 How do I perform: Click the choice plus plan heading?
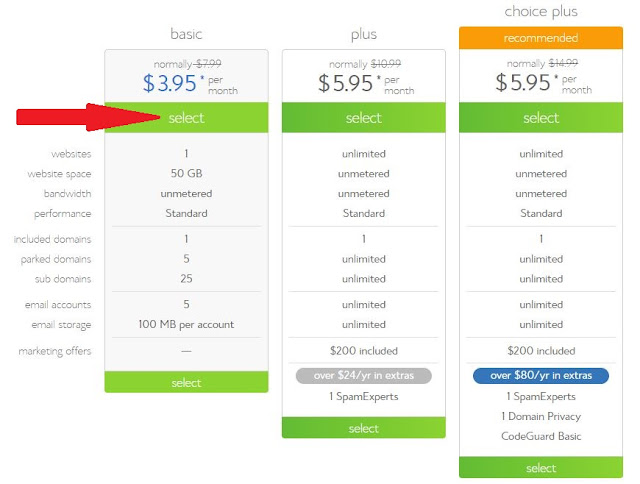541,13
